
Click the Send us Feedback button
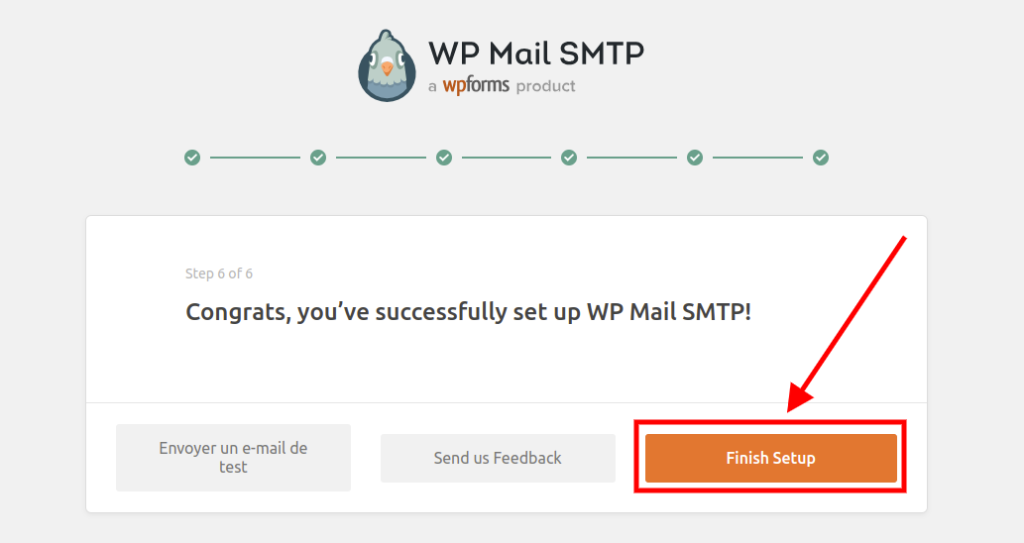pyautogui.click(x=497, y=458)
